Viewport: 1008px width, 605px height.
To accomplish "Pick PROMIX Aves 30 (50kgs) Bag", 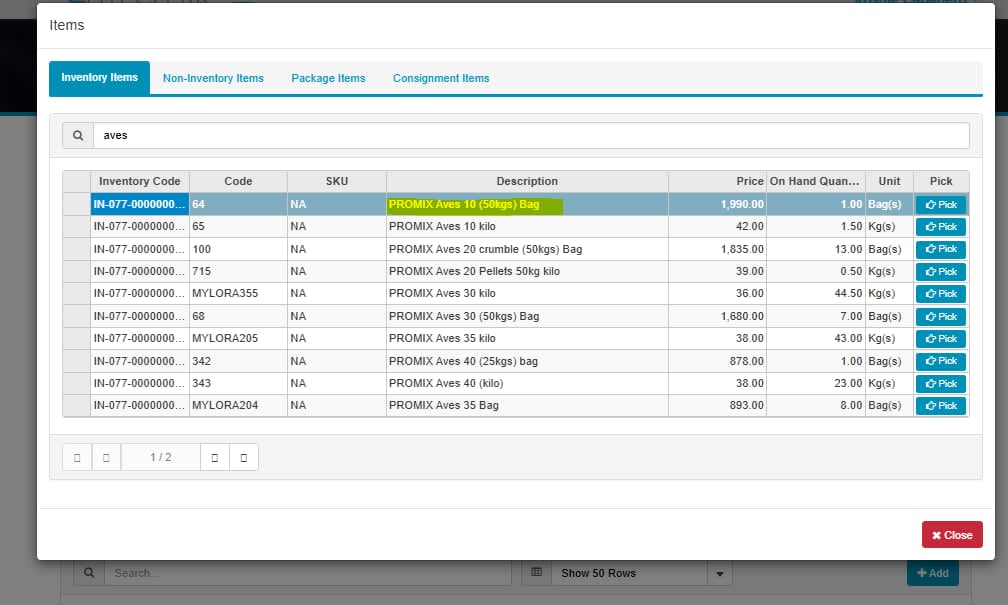I will [x=940, y=316].
